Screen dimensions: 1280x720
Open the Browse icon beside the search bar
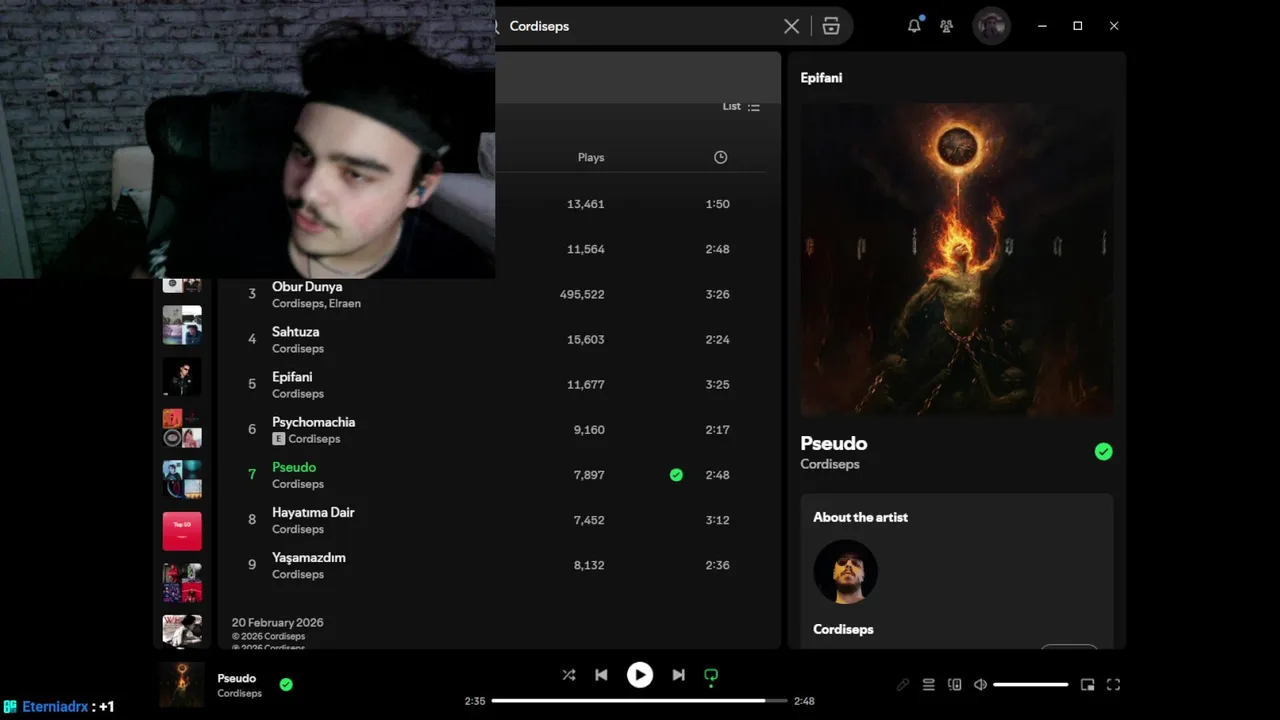831,26
